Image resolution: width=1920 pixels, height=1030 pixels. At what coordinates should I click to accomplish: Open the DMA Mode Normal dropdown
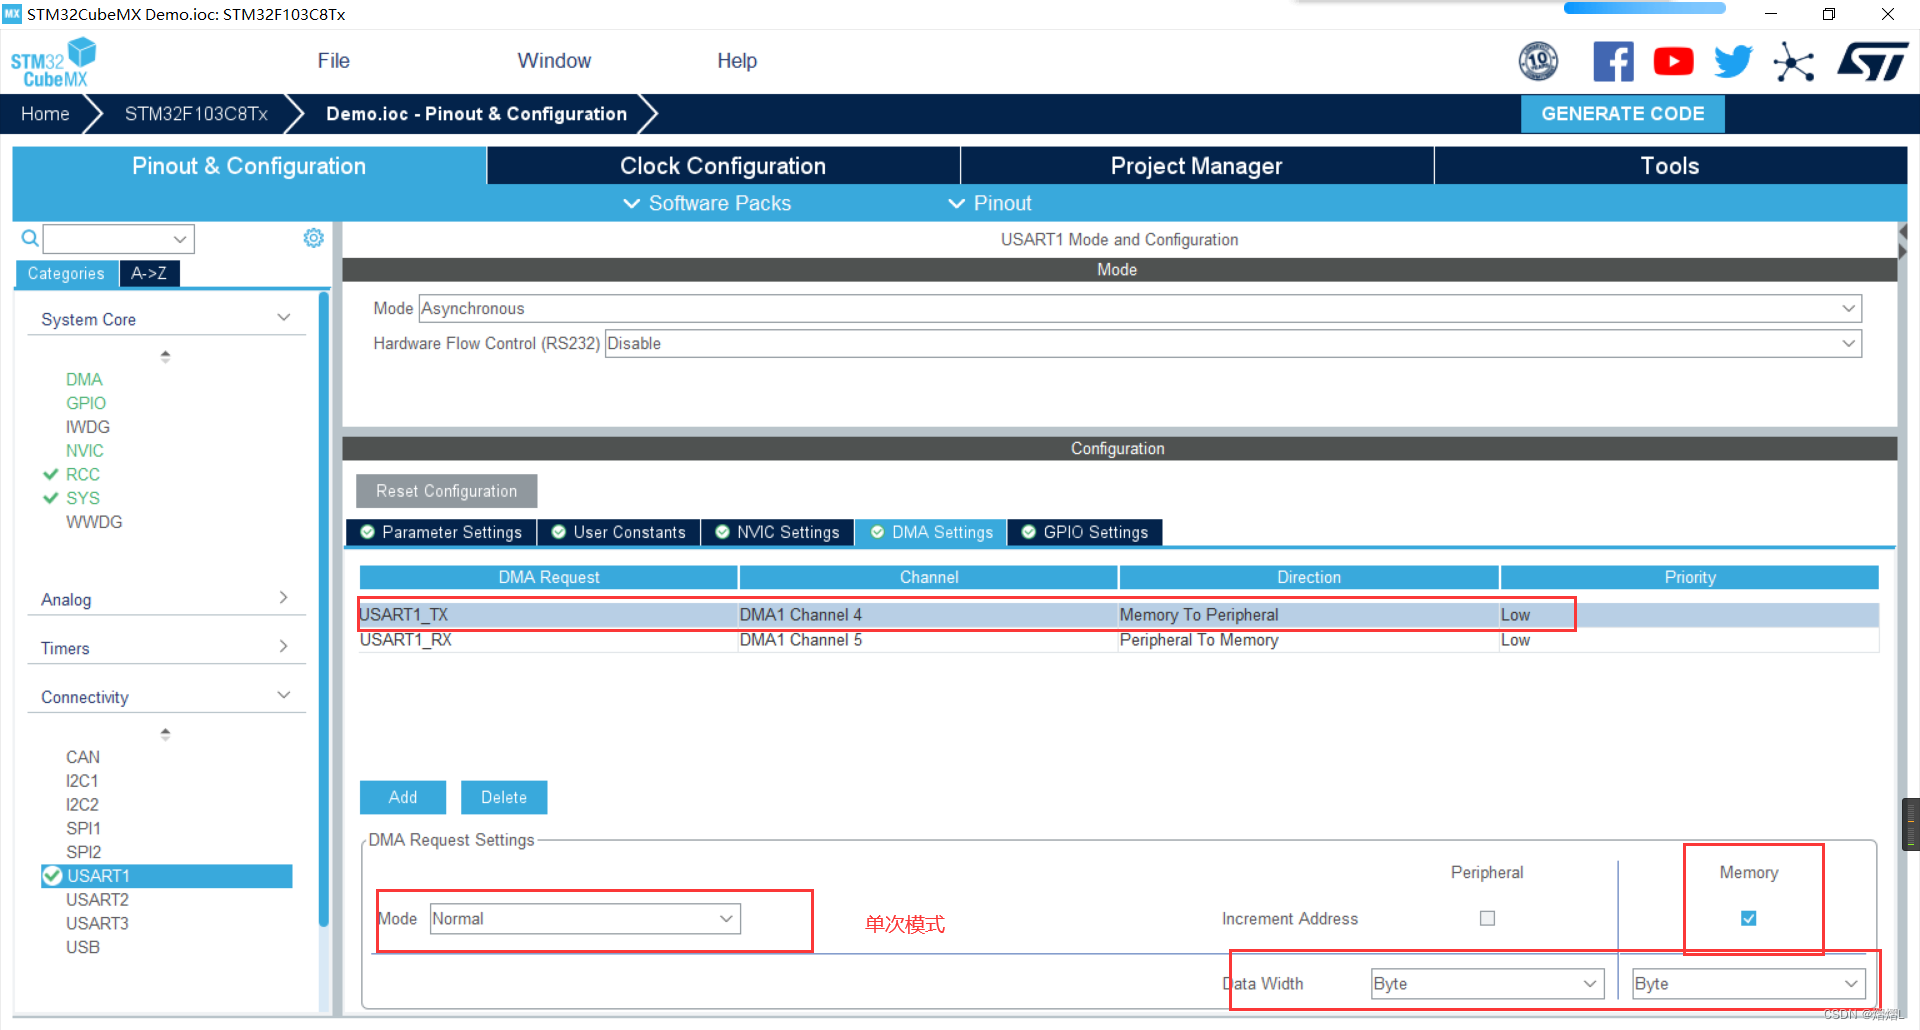[x=585, y=919]
